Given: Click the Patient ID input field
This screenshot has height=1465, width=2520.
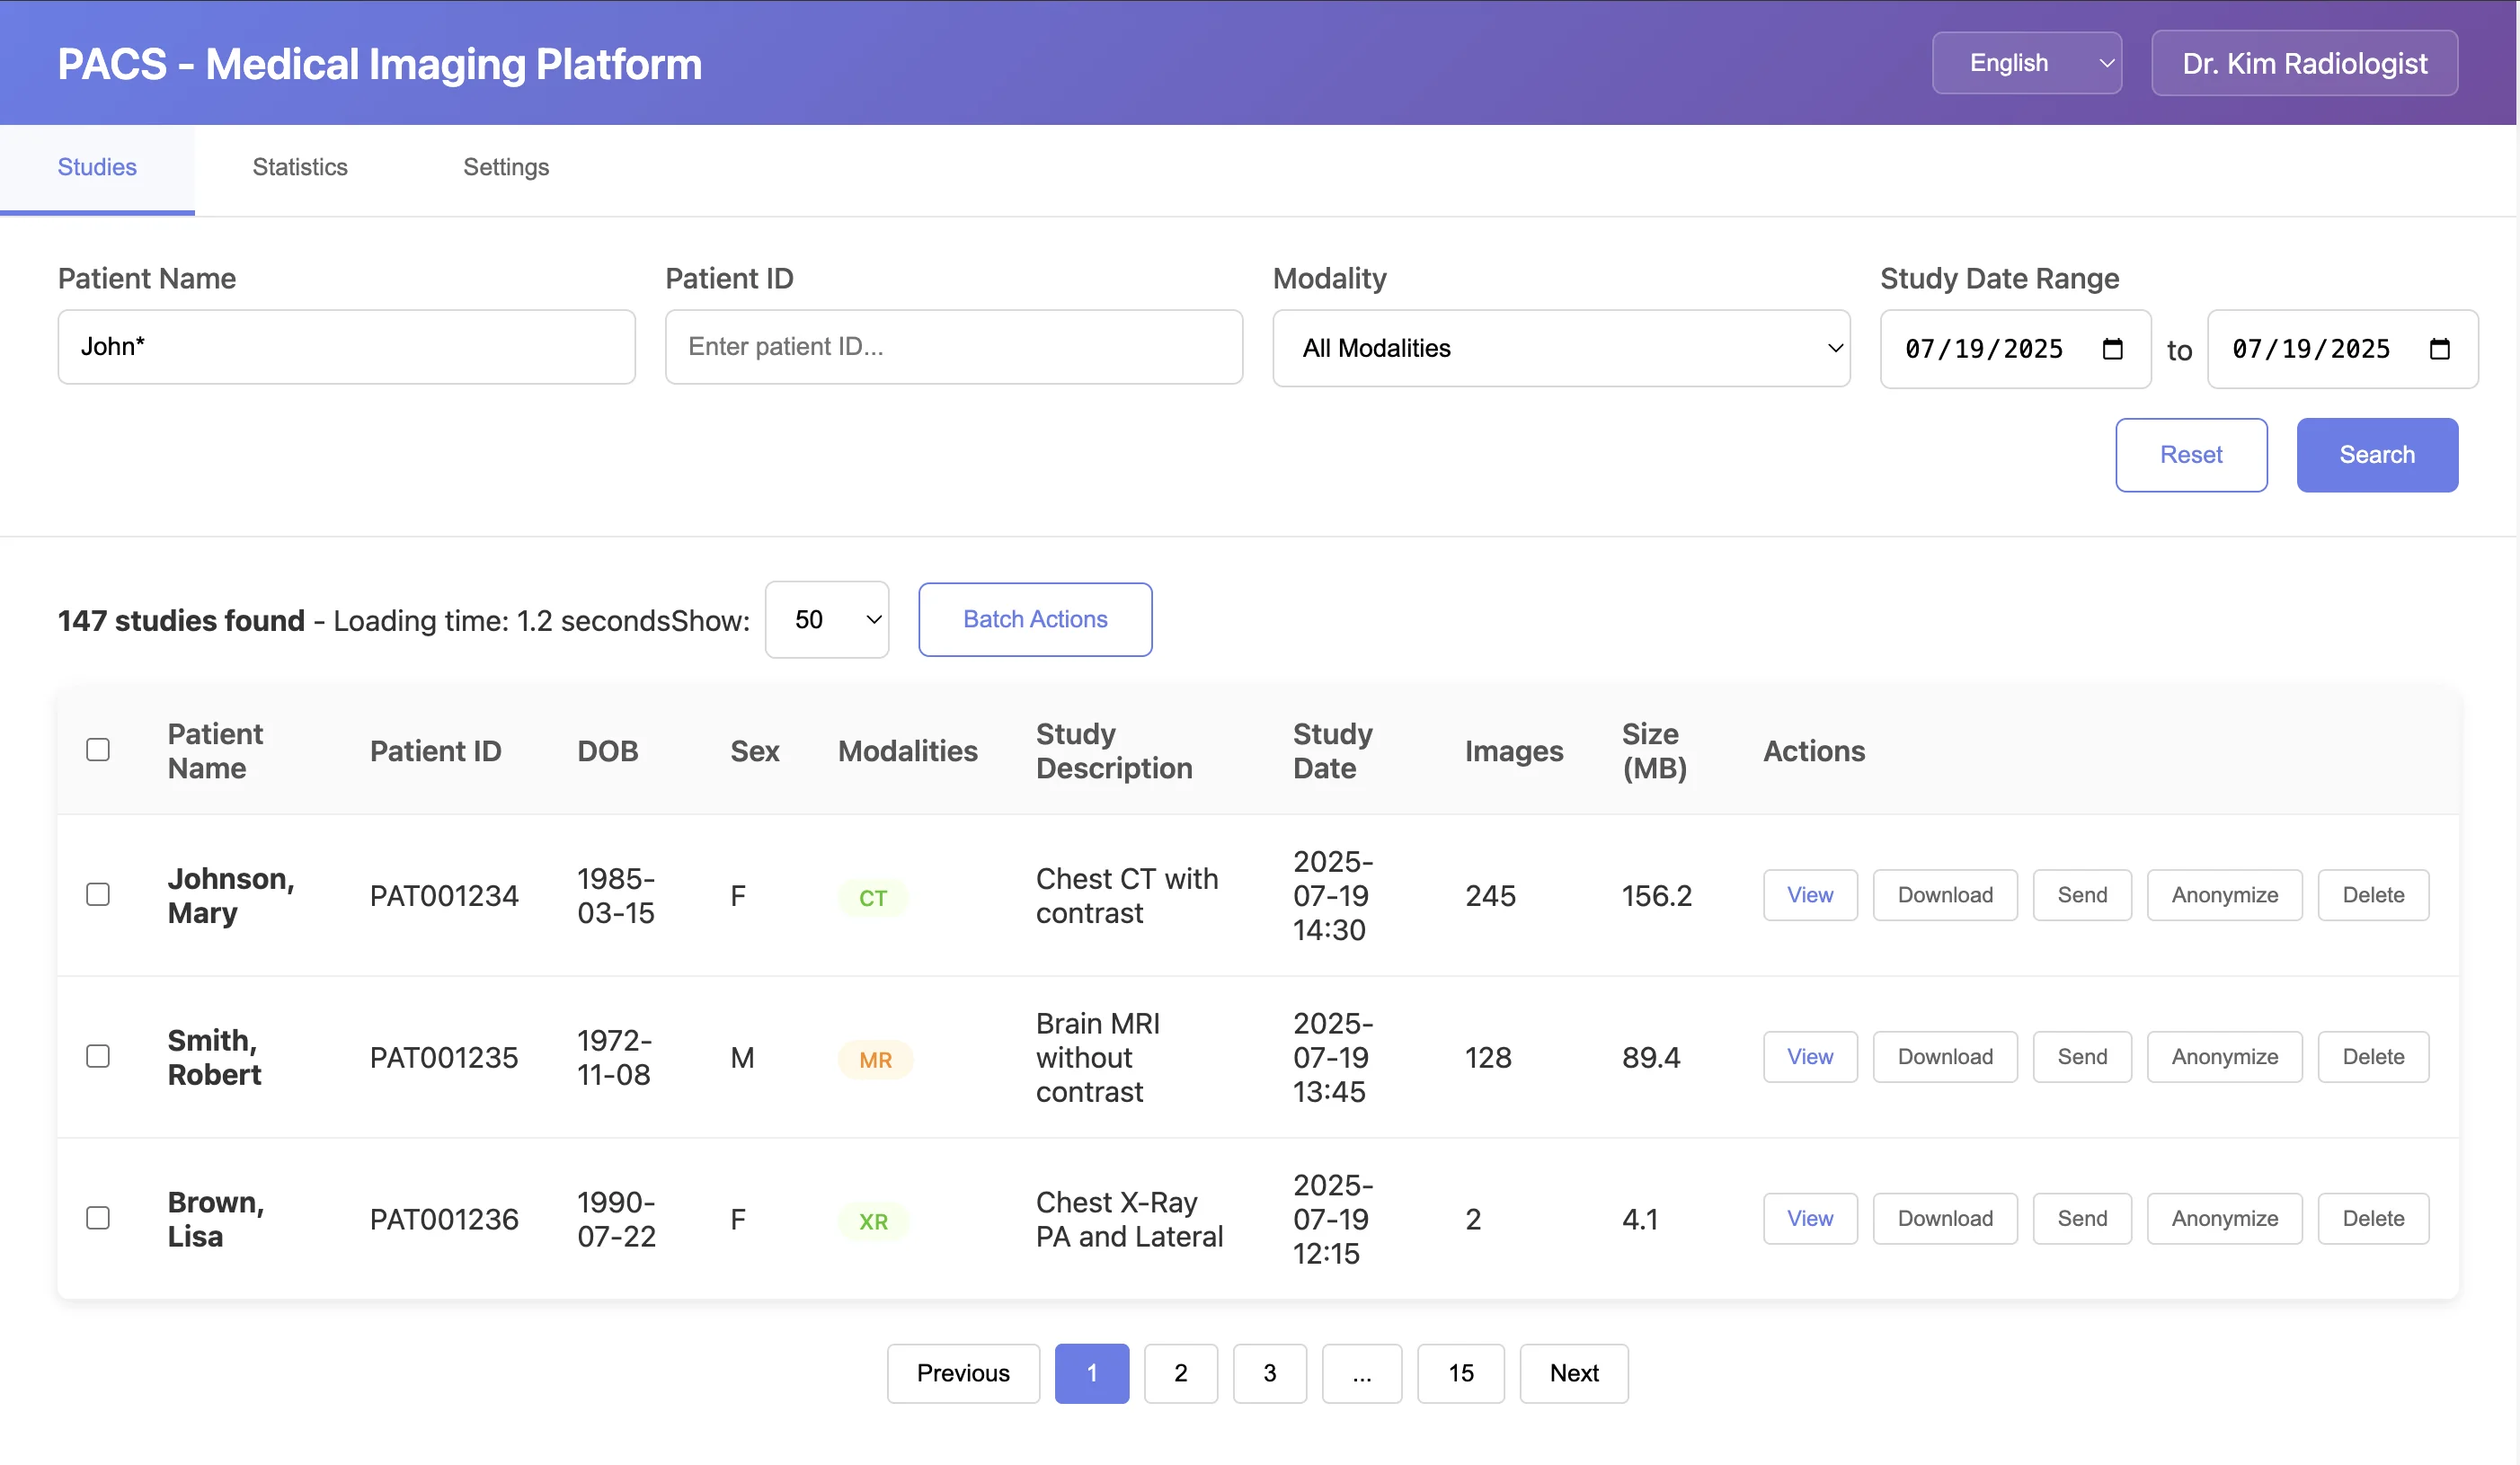Looking at the screenshot, I should [953, 346].
